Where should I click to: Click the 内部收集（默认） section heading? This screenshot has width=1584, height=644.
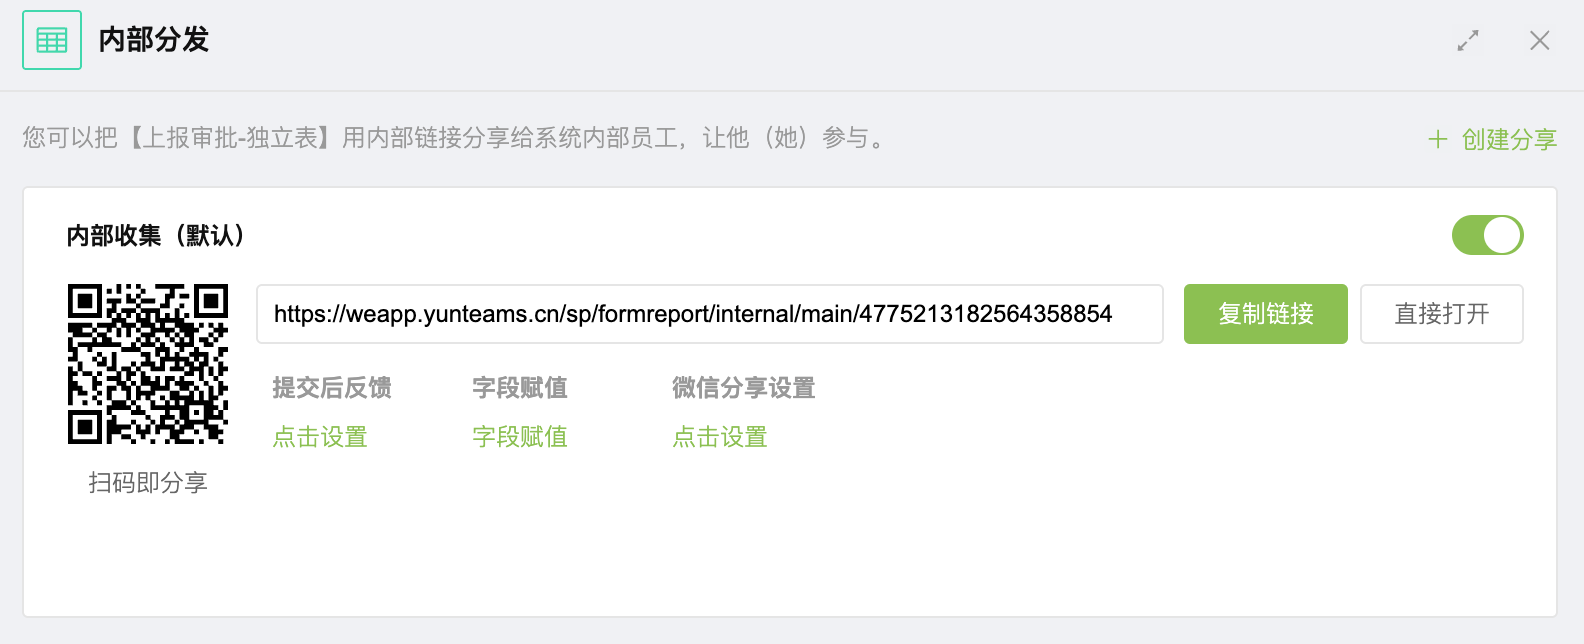pos(155,235)
